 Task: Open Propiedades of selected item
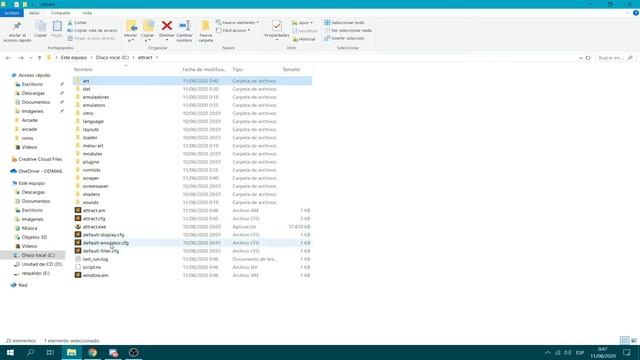pos(277,30)
